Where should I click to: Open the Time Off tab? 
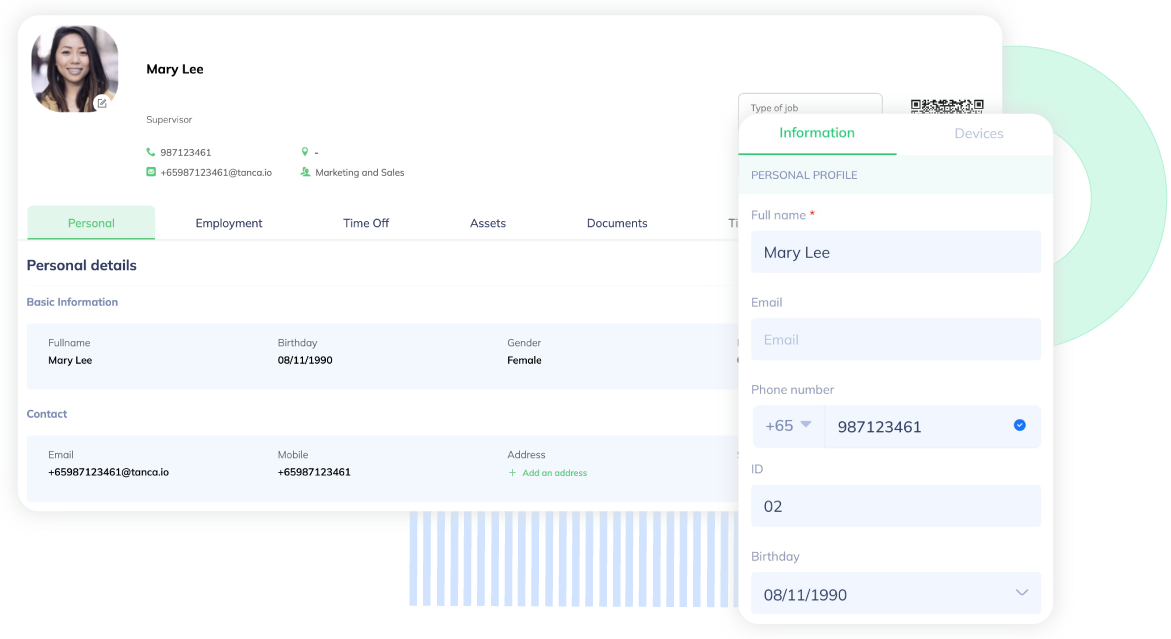tap(366, 223)
